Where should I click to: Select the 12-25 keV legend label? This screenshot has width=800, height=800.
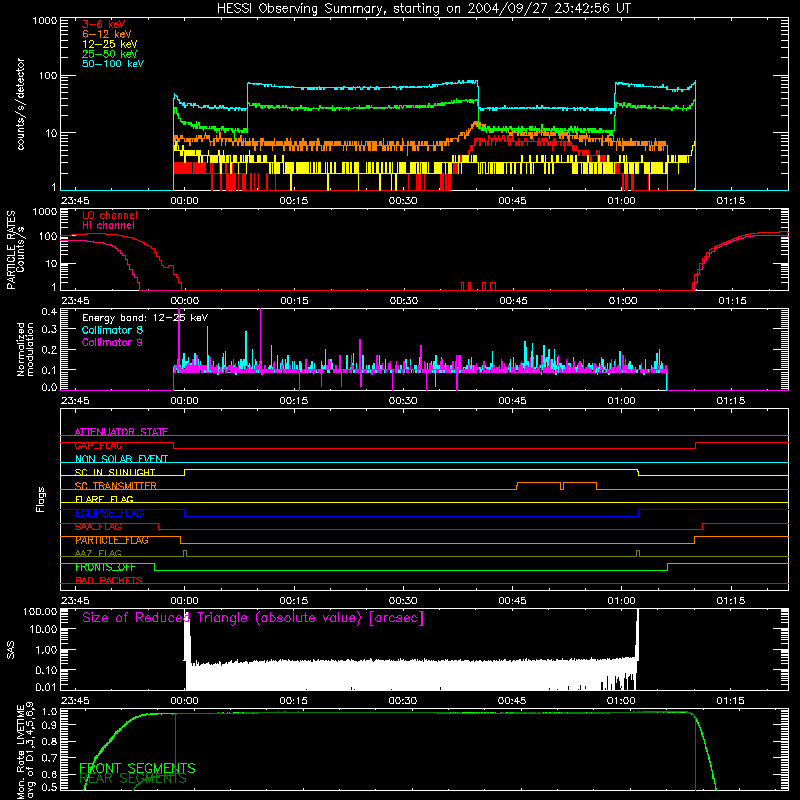[x=110, y=44]
